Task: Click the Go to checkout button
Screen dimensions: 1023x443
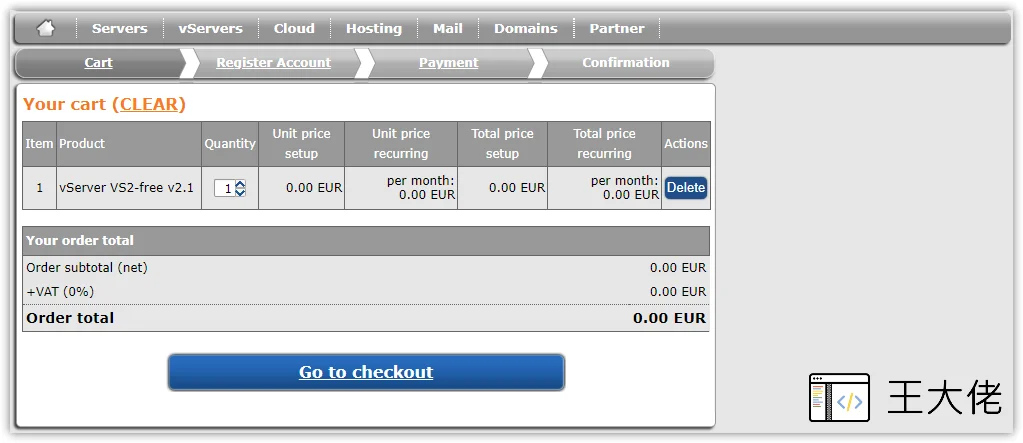Action: (x=366, y=373)
